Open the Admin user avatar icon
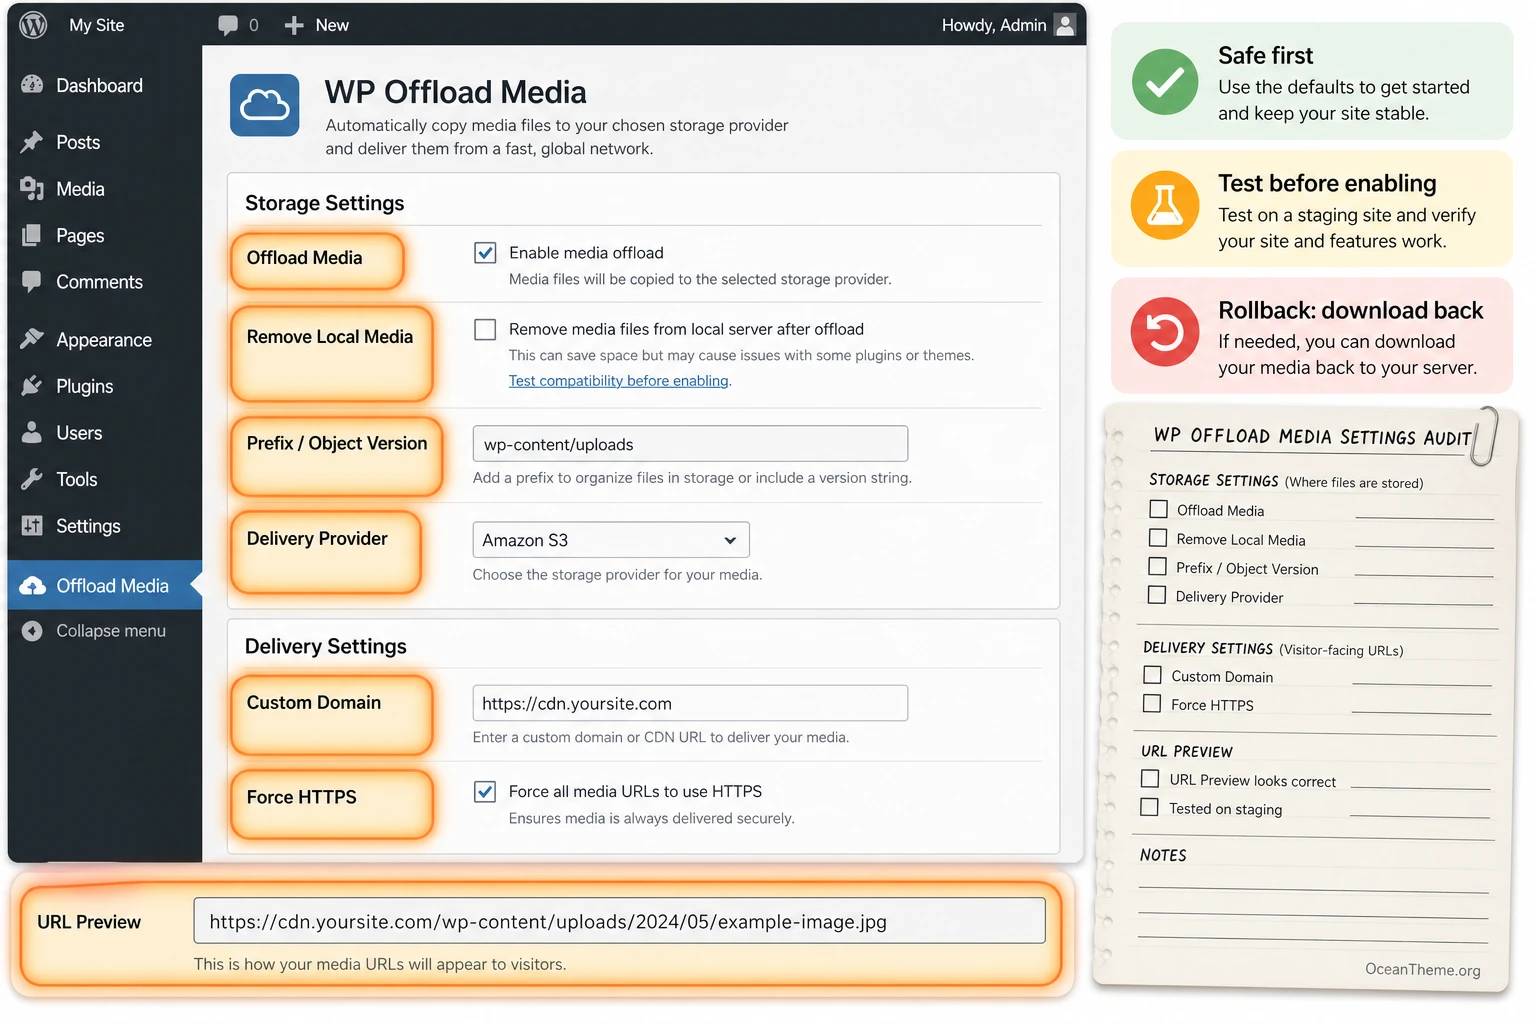This screenshot has height=1024, width=1536. (x=1066, y=25)
